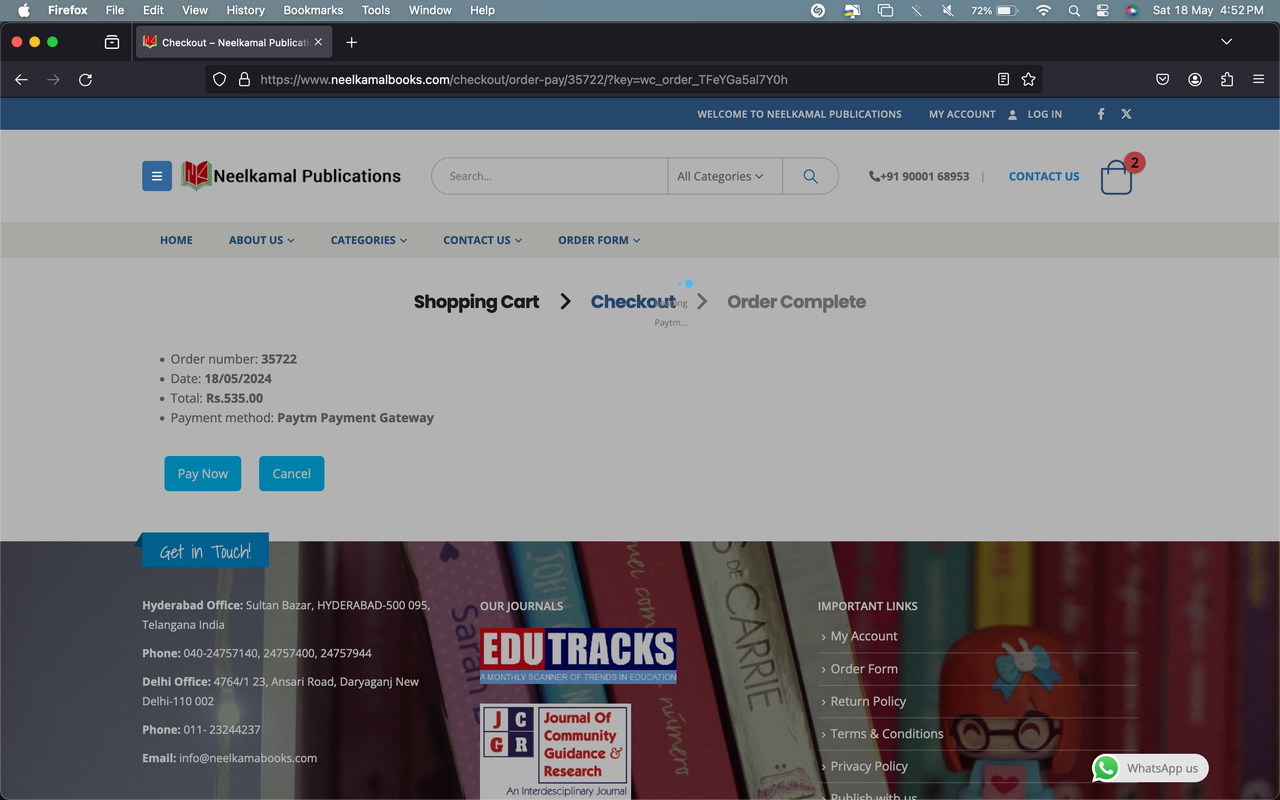Open the View menu
Screen dimensions: 1280x800
[x=195, y=10]
